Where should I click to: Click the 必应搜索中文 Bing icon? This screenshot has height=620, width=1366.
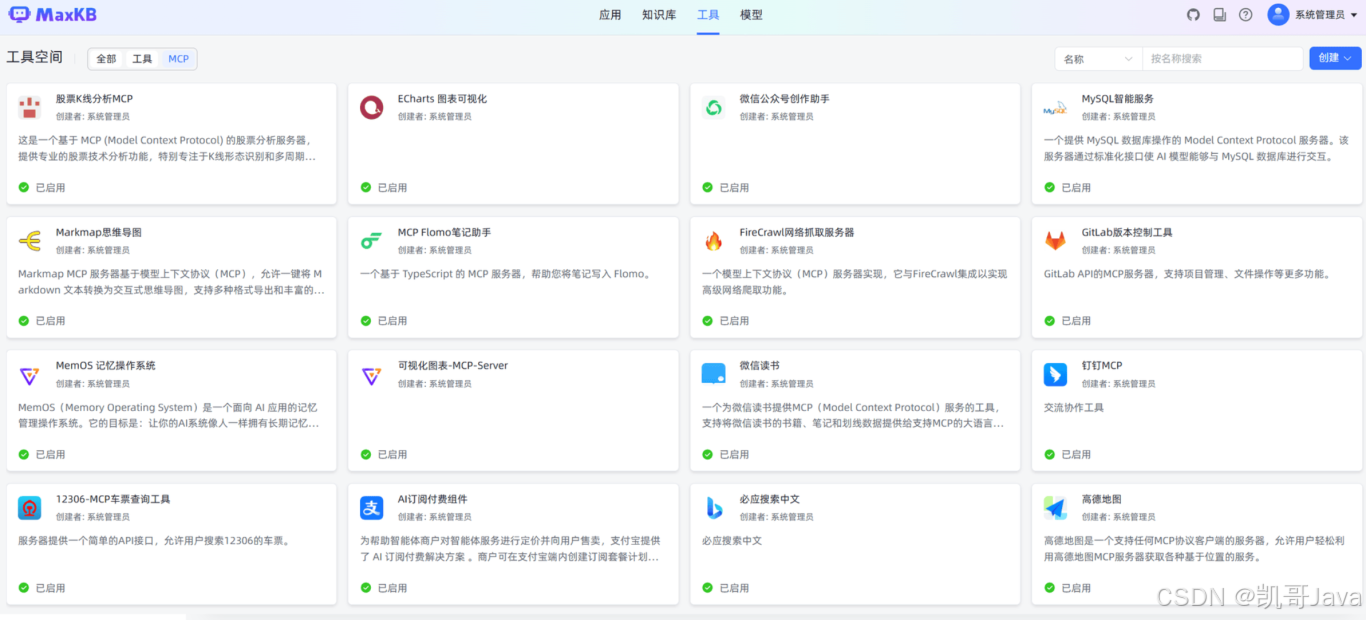coord(714,508)
